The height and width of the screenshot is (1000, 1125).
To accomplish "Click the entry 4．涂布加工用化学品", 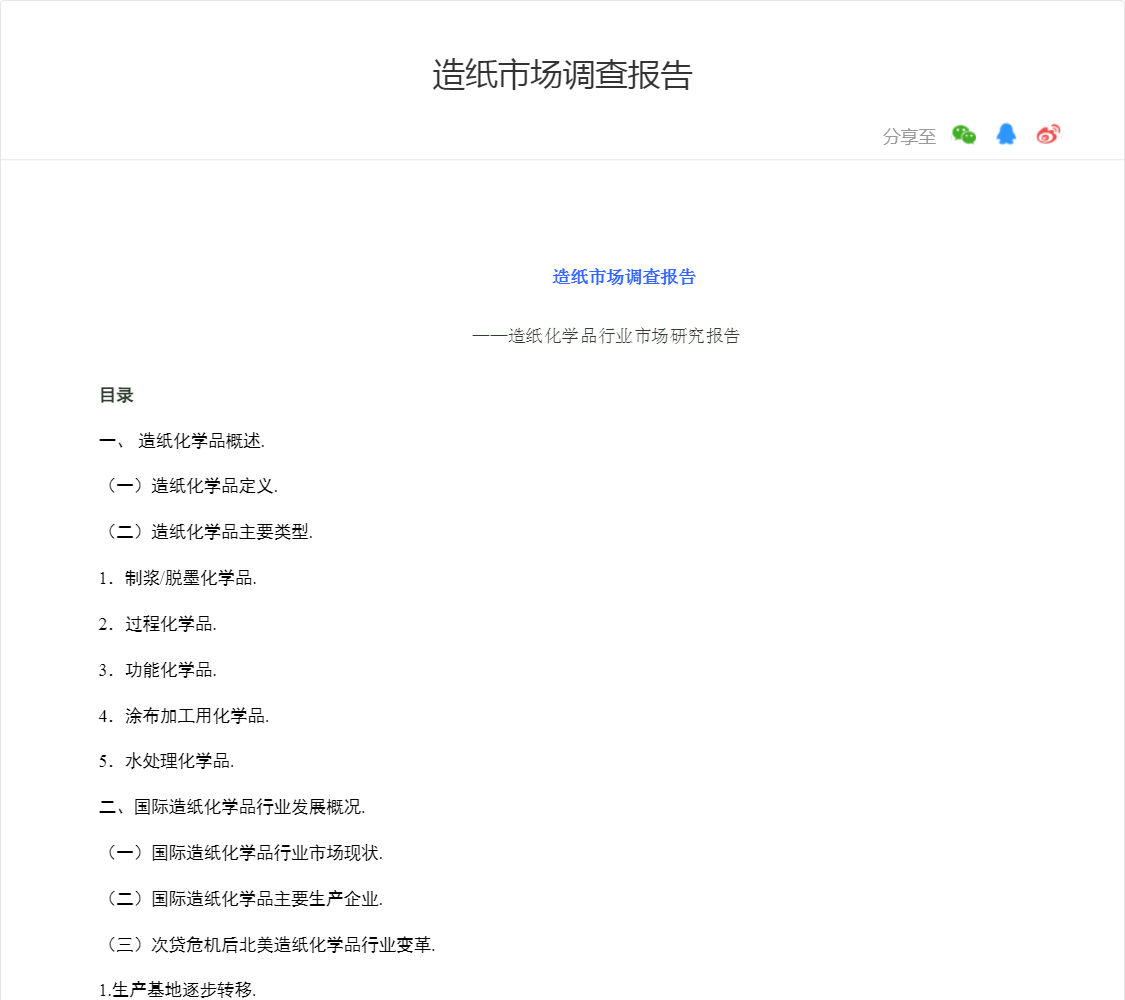I will pos(184,716).
